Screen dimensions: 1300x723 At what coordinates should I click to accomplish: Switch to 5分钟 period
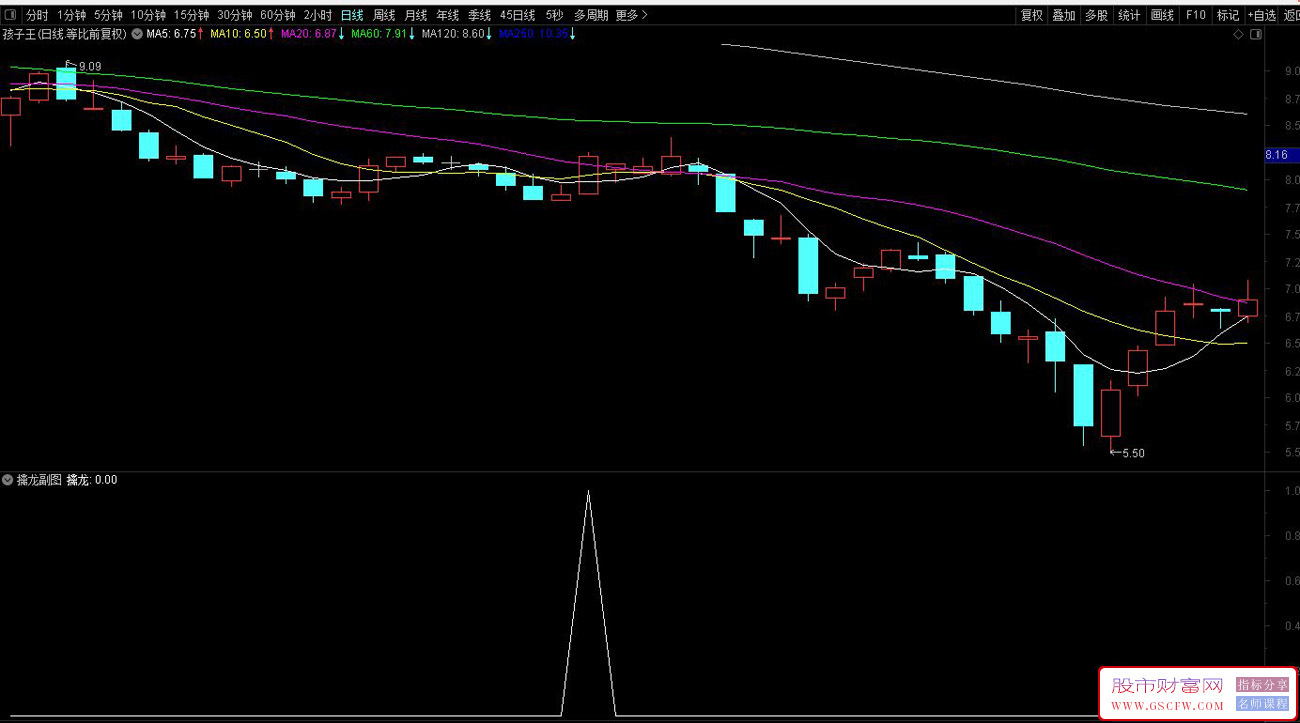coord(108,15)
